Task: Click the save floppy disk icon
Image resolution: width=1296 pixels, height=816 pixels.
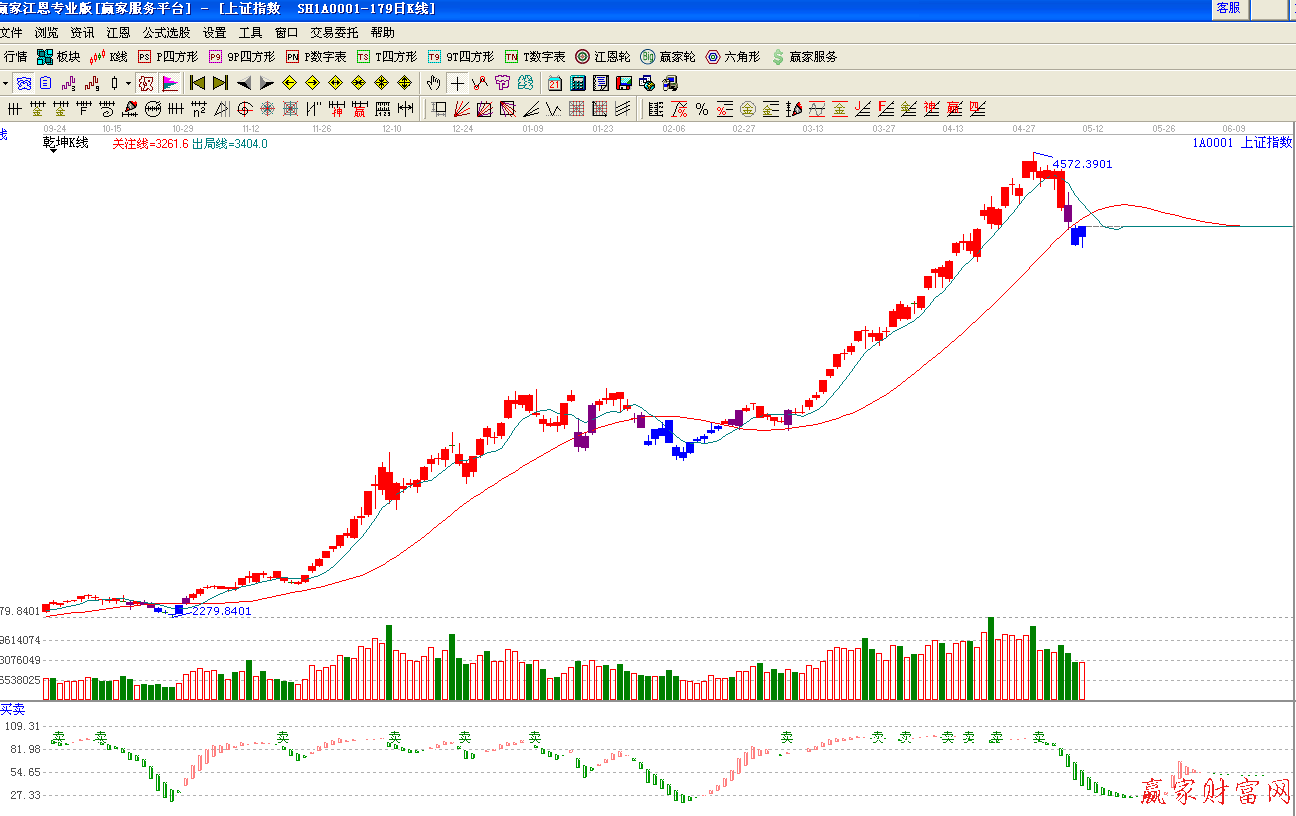Action: tap(624, 83)
